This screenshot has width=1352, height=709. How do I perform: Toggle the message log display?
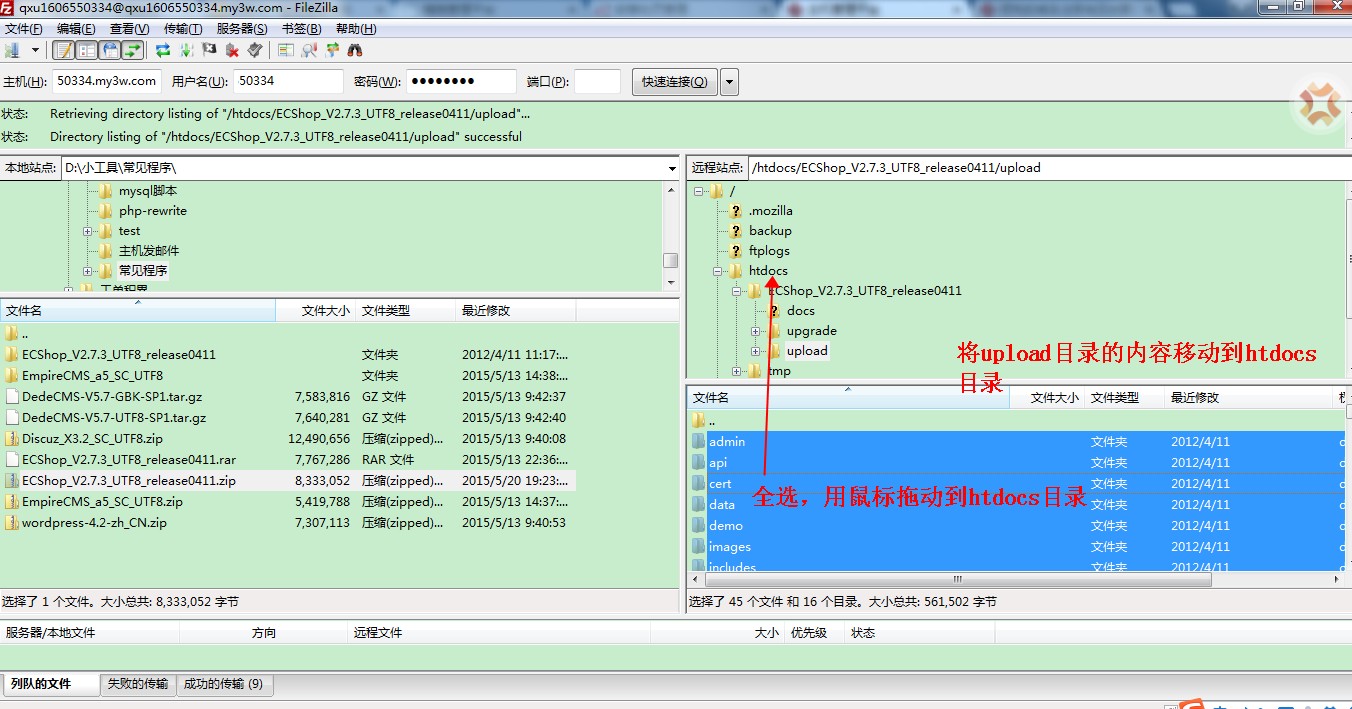coord(64,50)
